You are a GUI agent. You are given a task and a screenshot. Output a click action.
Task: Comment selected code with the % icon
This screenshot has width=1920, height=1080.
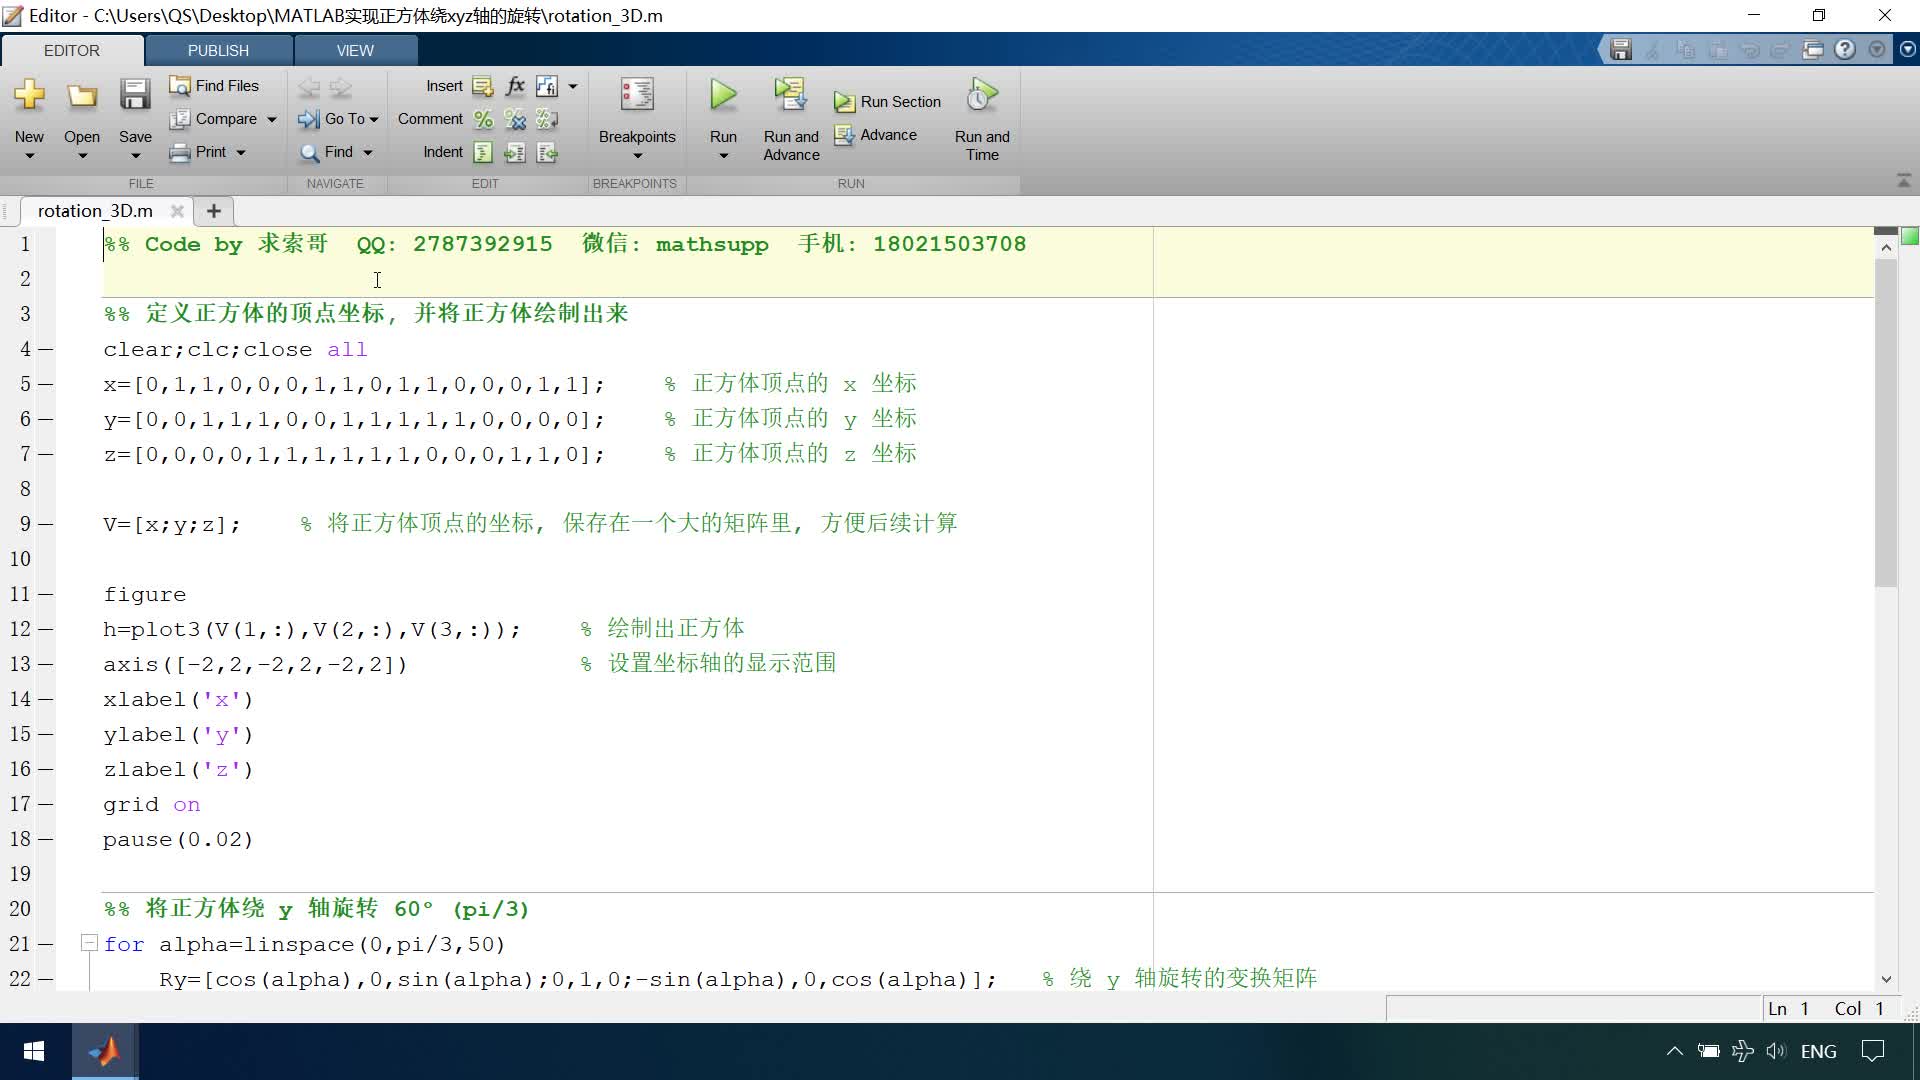coord(483,119)
